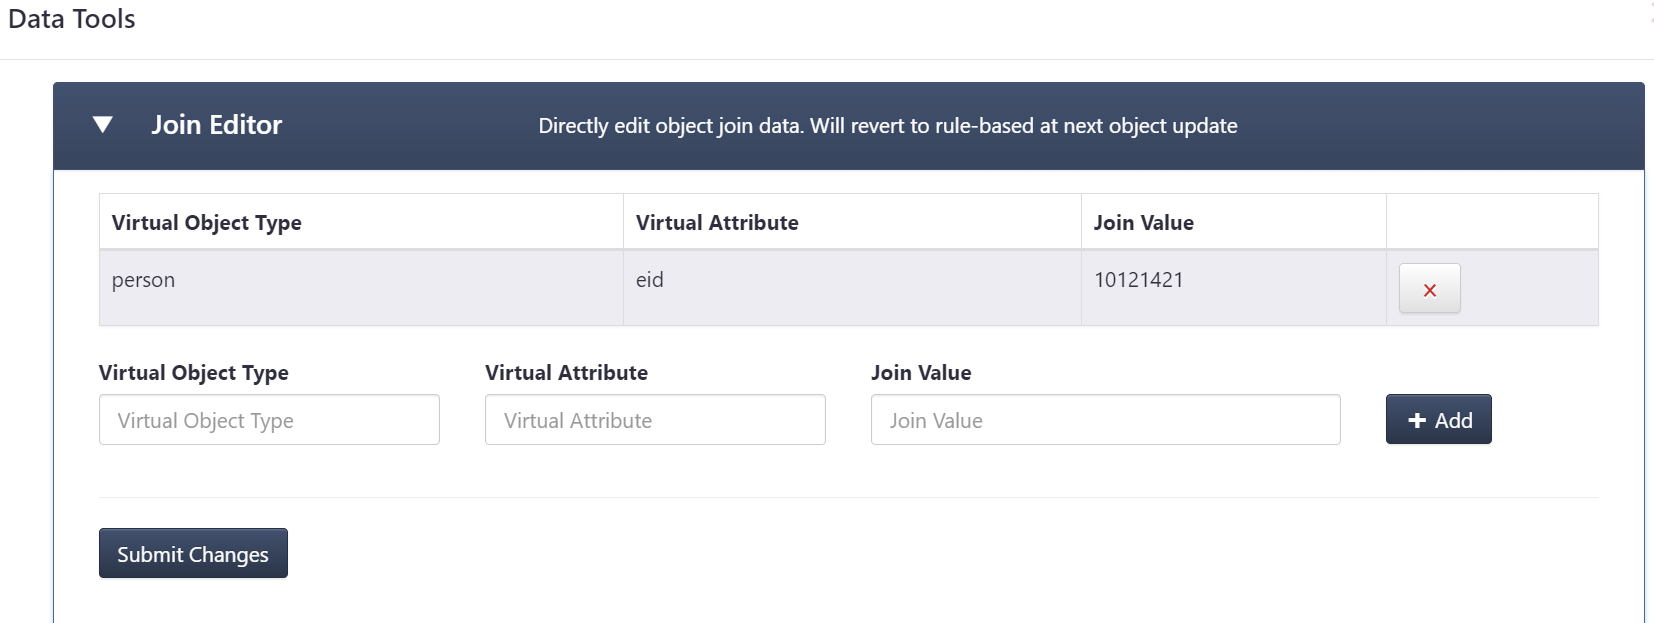Screen dimensions: 1654x623
Task: Click the person cell in table
Action: tap(361, 287)
